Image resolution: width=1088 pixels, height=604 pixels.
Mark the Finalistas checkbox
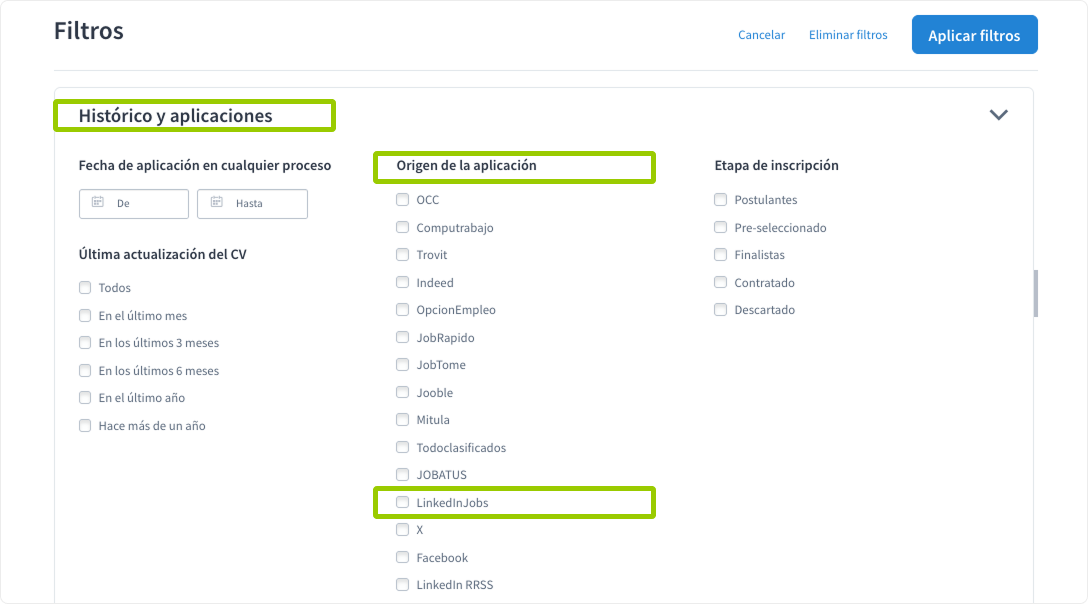tap(721, 255)
